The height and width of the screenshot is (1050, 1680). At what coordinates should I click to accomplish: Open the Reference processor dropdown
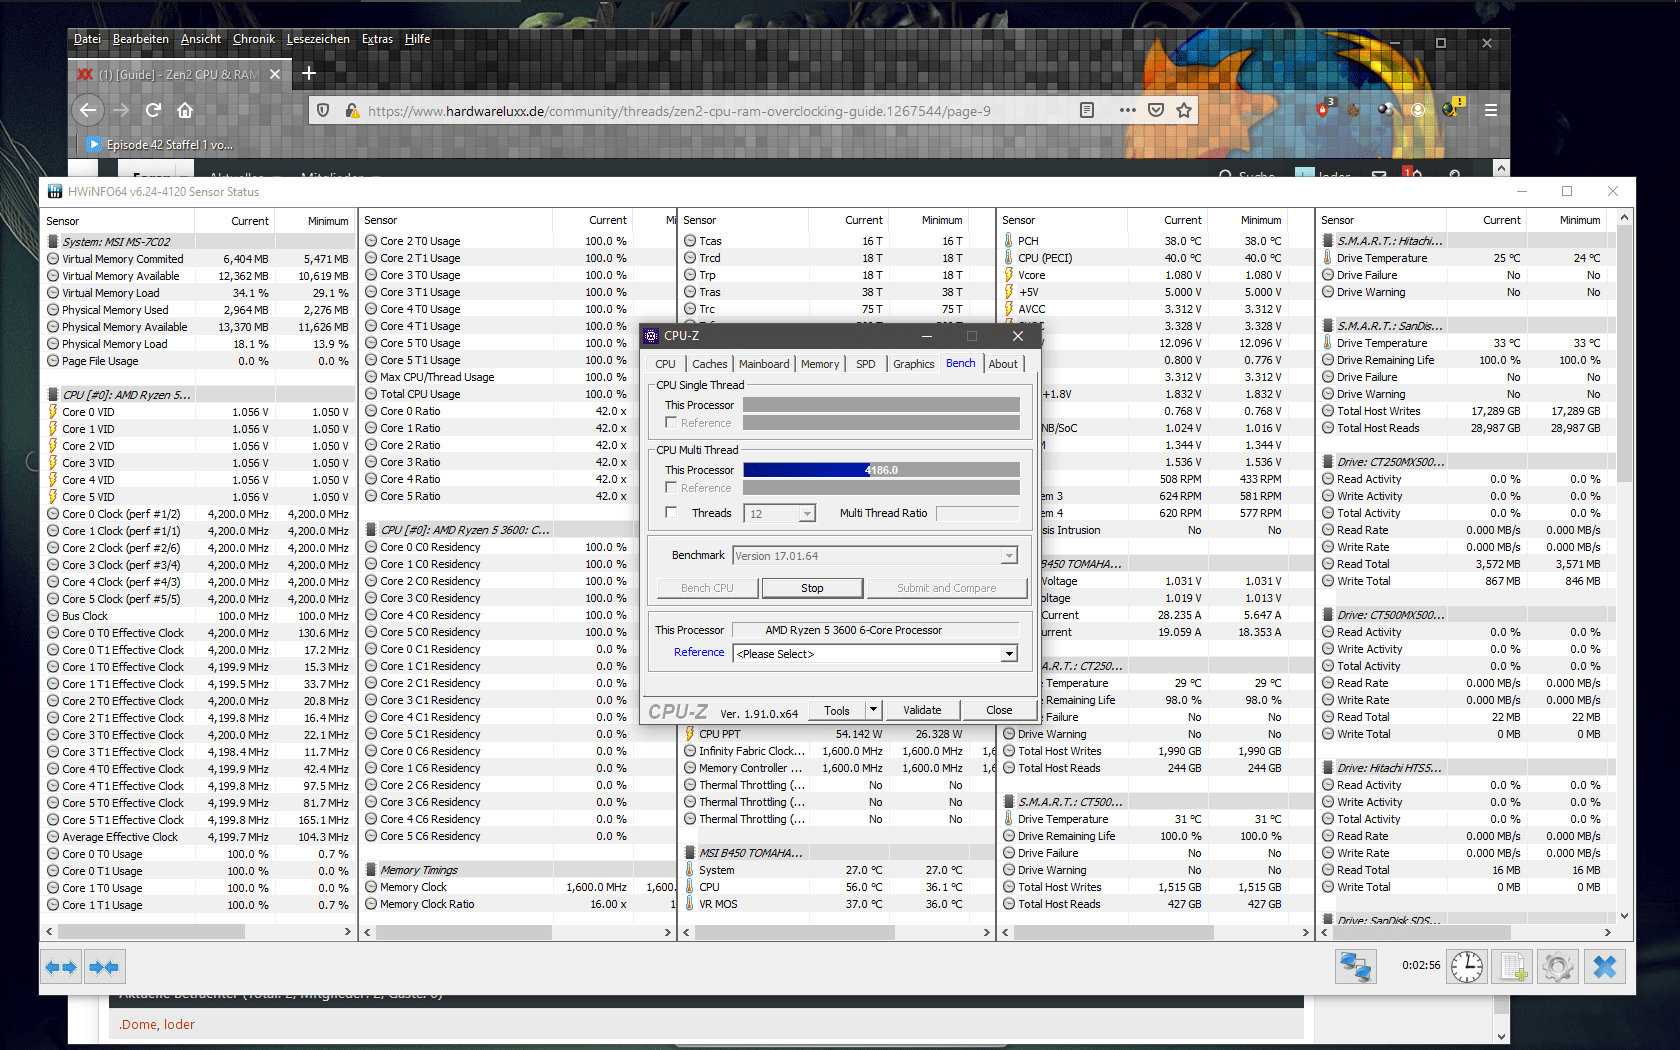[1009, 654]
